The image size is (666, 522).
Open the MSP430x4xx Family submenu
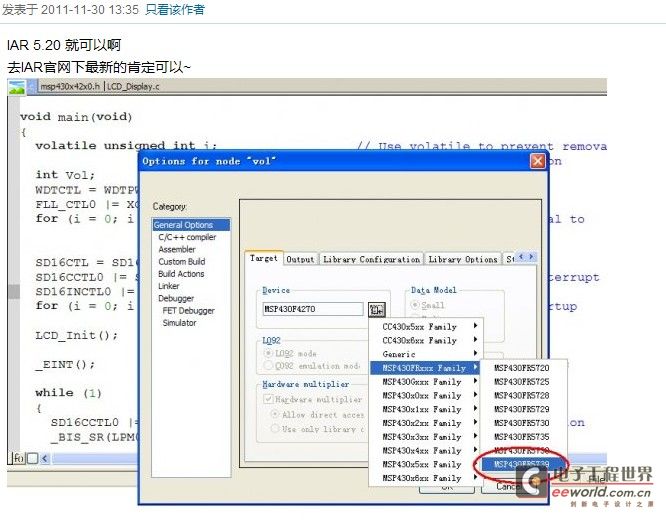click(425, 450)
